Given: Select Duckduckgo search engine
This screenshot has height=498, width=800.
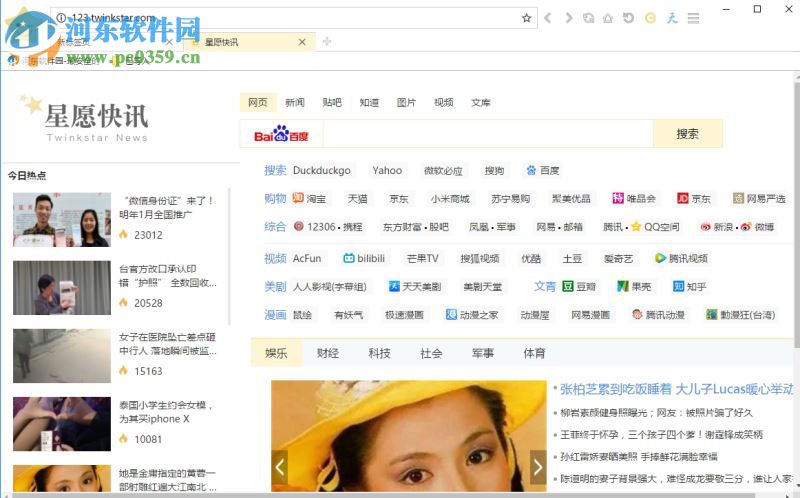Looking at the screenshot, I should tap(321, 170).
